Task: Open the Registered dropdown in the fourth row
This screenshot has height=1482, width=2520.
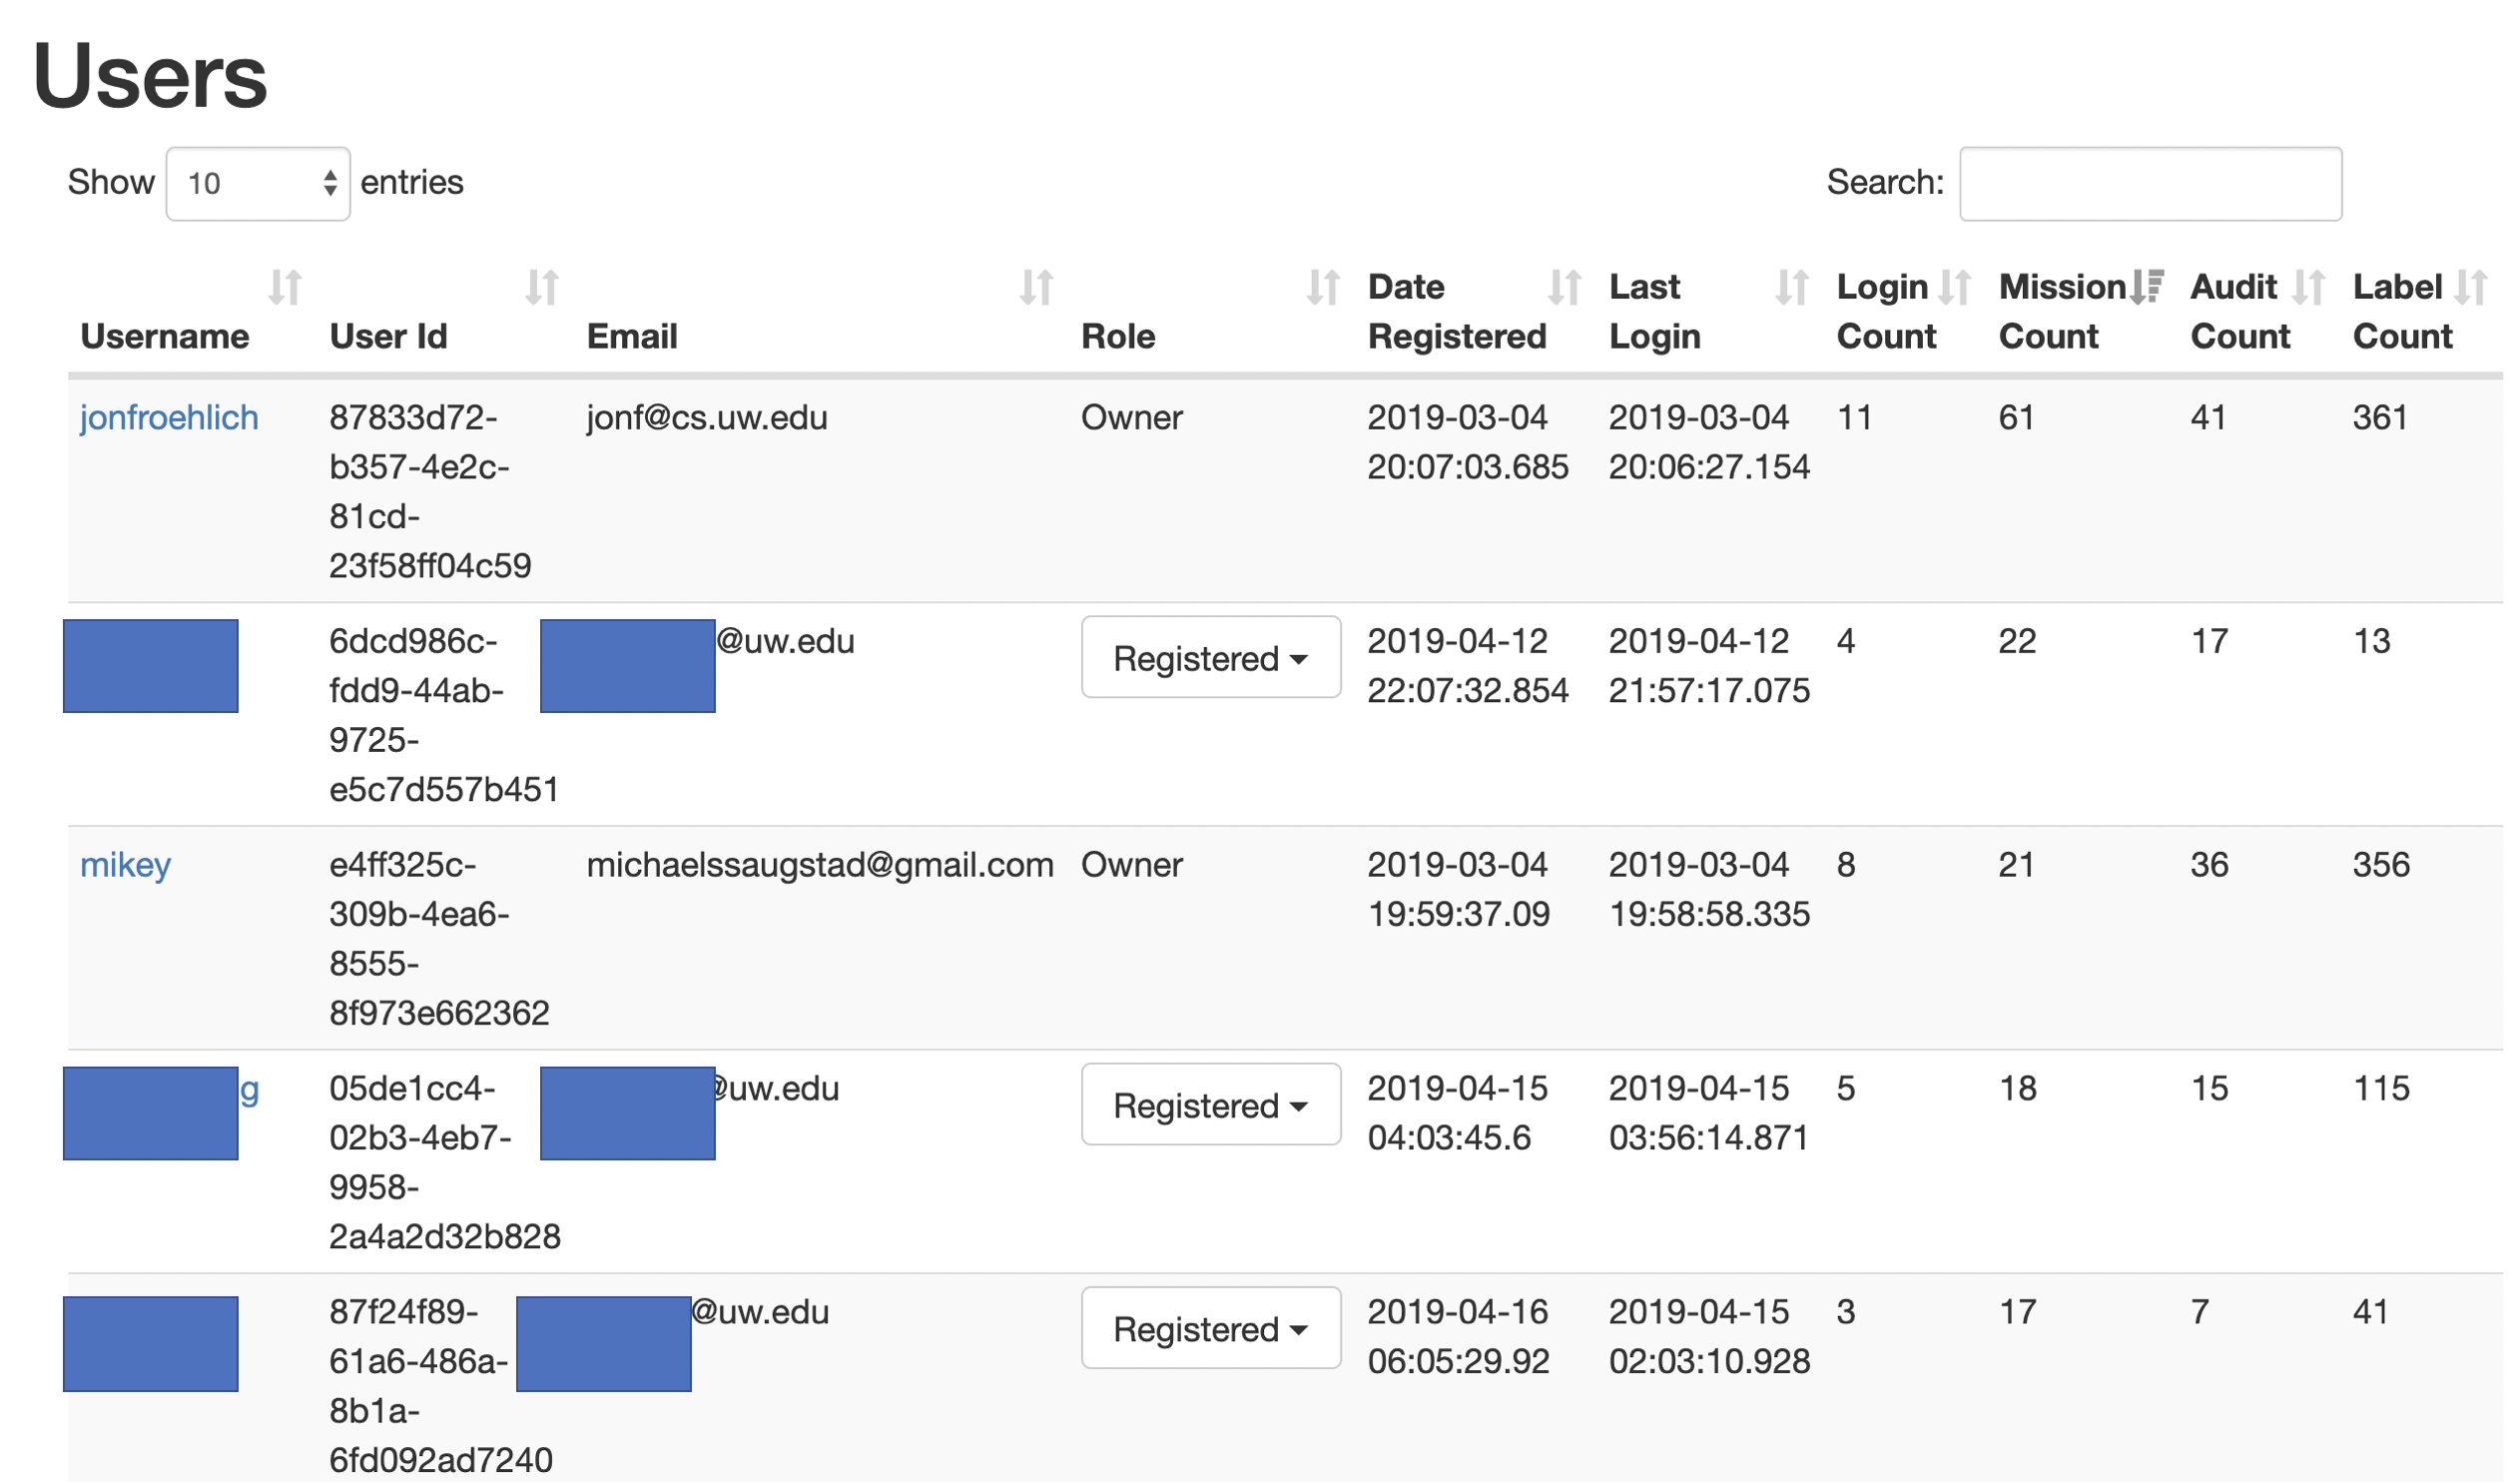Action: (x=1210, y=1105)
